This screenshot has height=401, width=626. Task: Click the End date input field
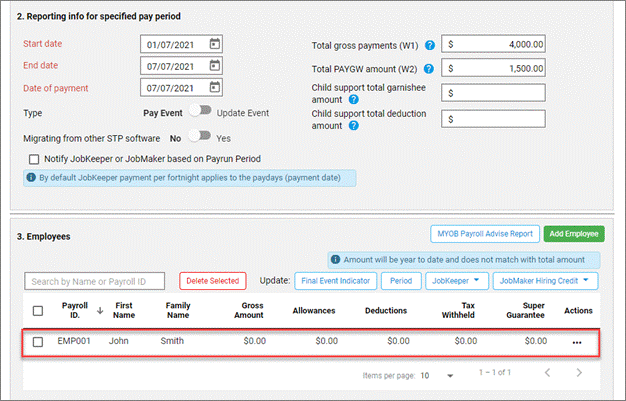(181, 66)
